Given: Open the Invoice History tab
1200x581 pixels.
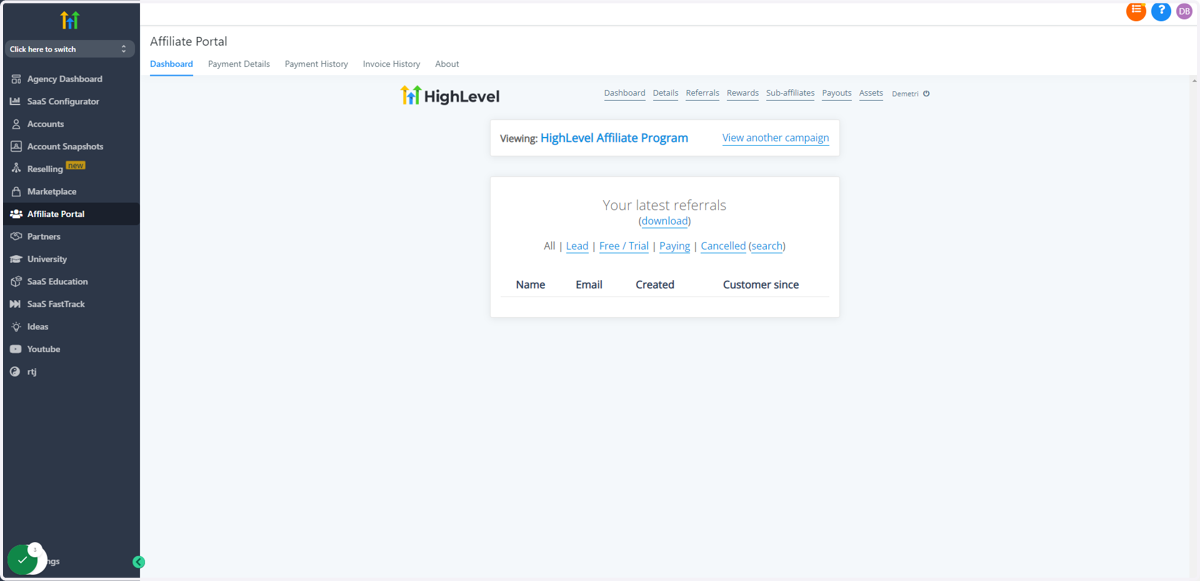Looking at the screenshot, I should point(391,64).
